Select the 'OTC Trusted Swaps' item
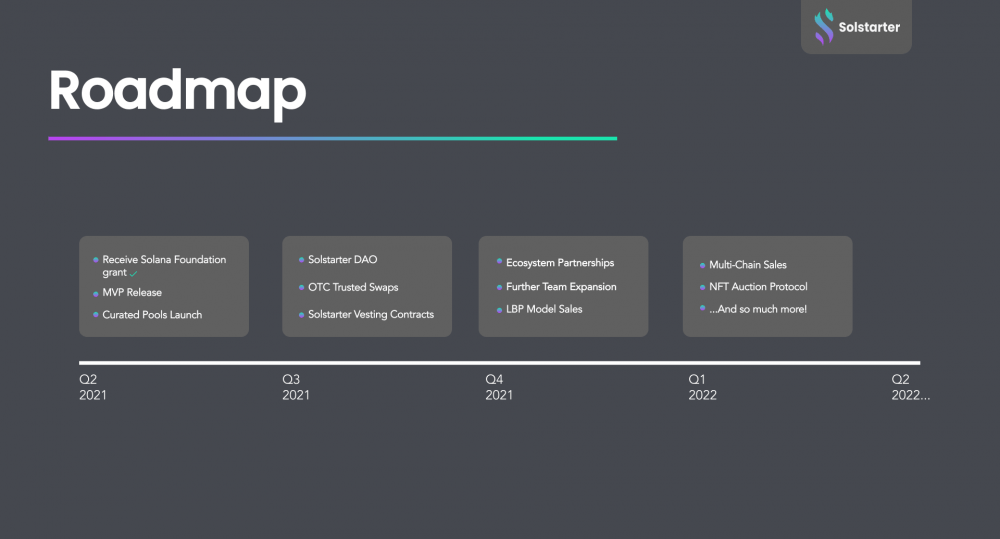The width and height of the screenshot is (1000, 539). 353,287
